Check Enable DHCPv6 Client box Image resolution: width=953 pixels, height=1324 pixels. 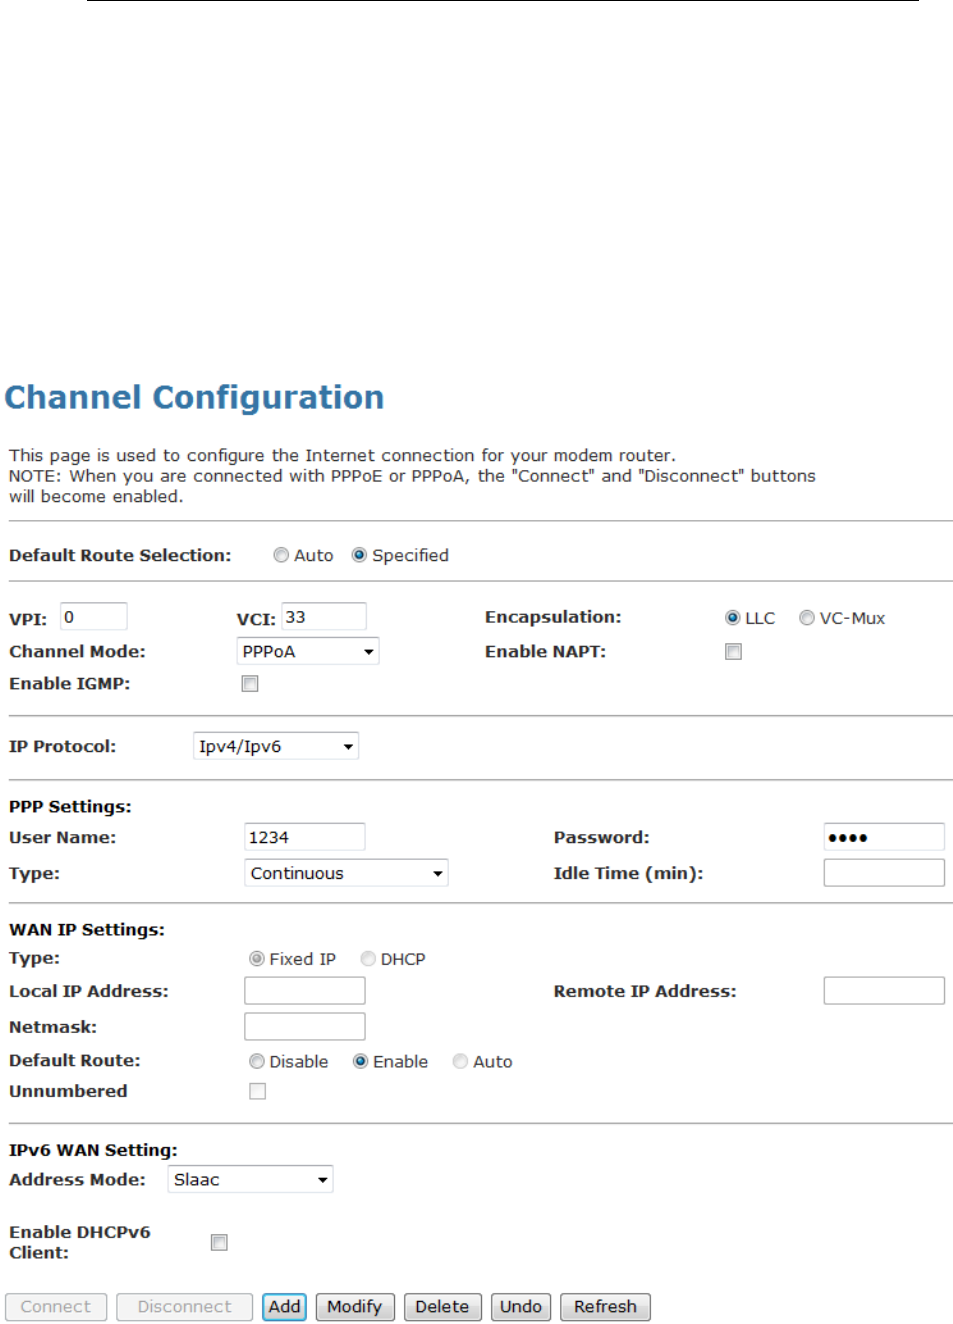point(219,1242)
